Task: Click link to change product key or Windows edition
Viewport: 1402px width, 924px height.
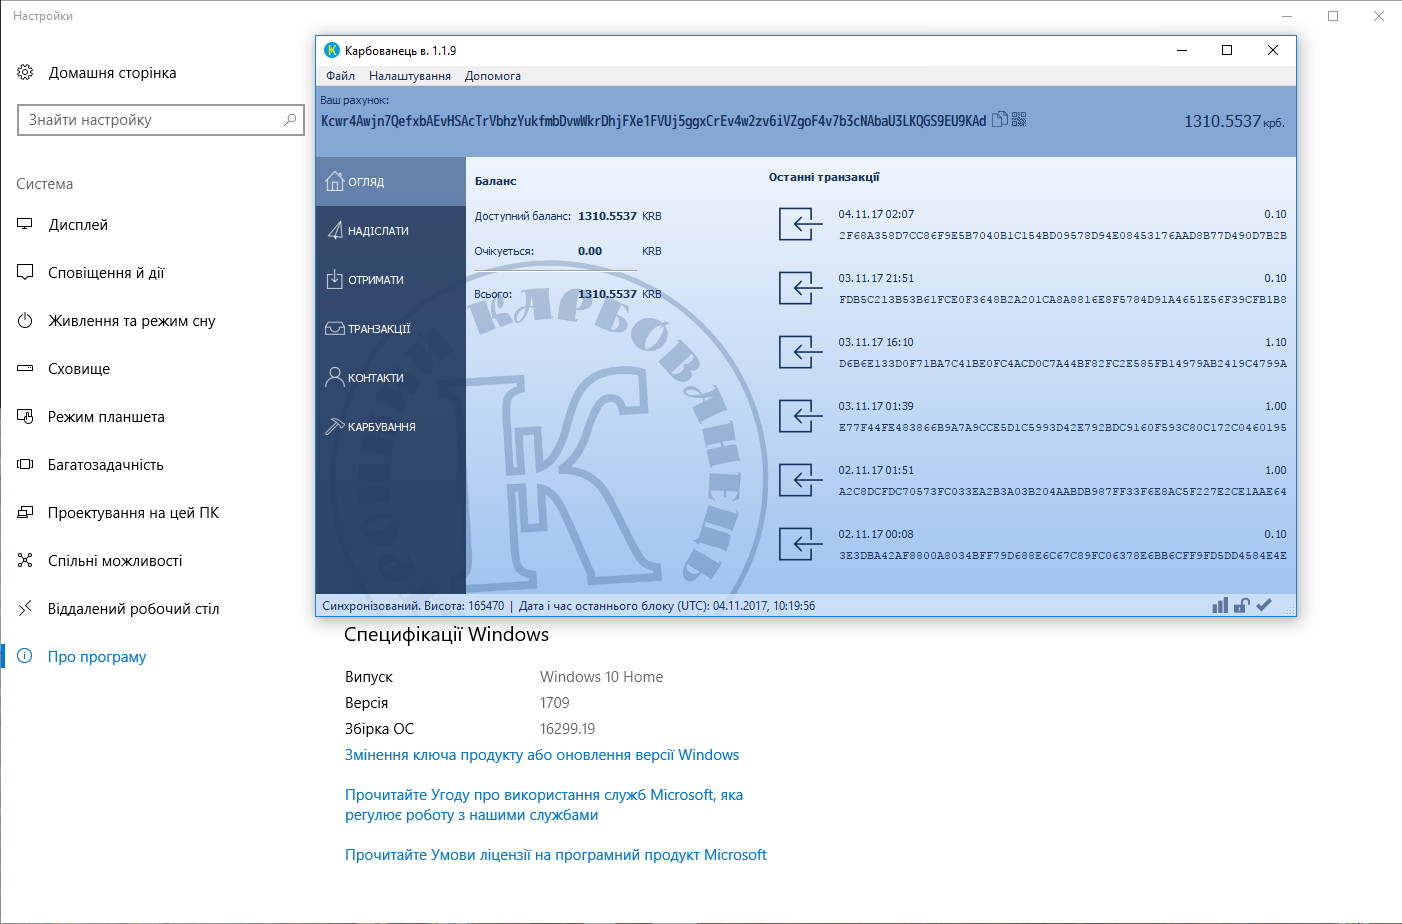Action: coord(542,755)
